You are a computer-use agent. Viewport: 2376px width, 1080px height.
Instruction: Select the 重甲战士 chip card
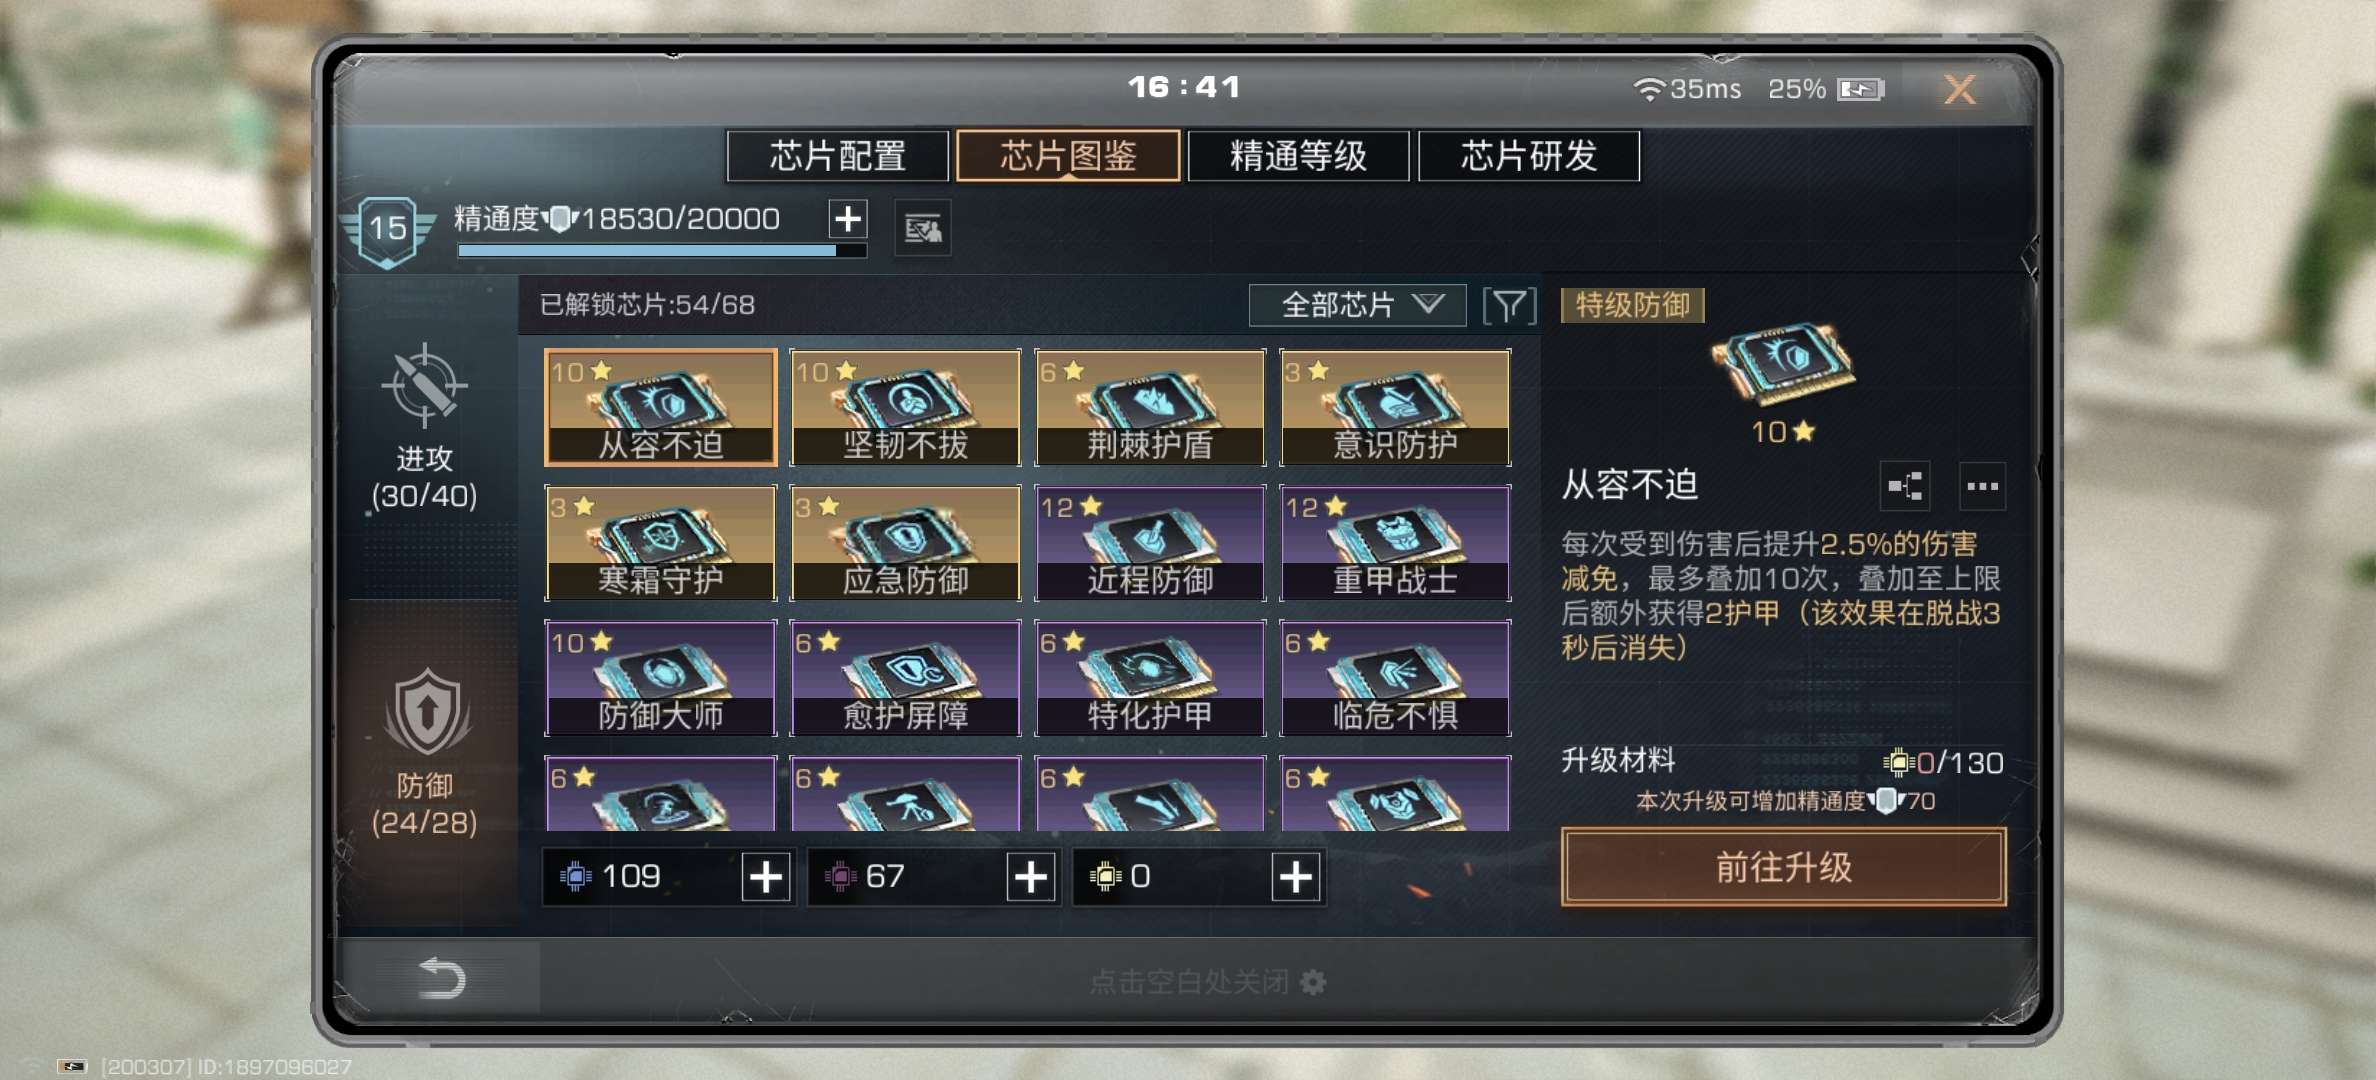point(1395,542)
